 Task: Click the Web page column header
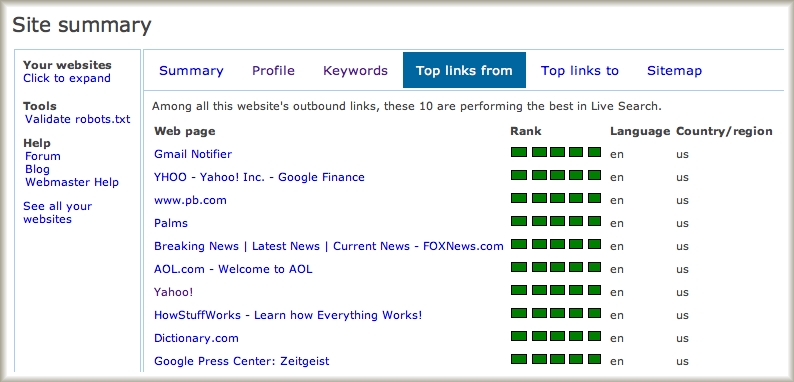pos(185,131)
